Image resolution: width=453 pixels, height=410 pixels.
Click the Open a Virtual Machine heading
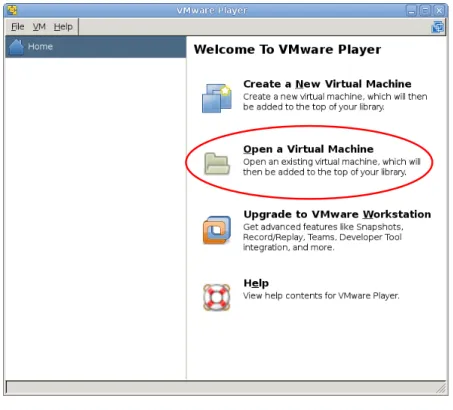(308, 149)
